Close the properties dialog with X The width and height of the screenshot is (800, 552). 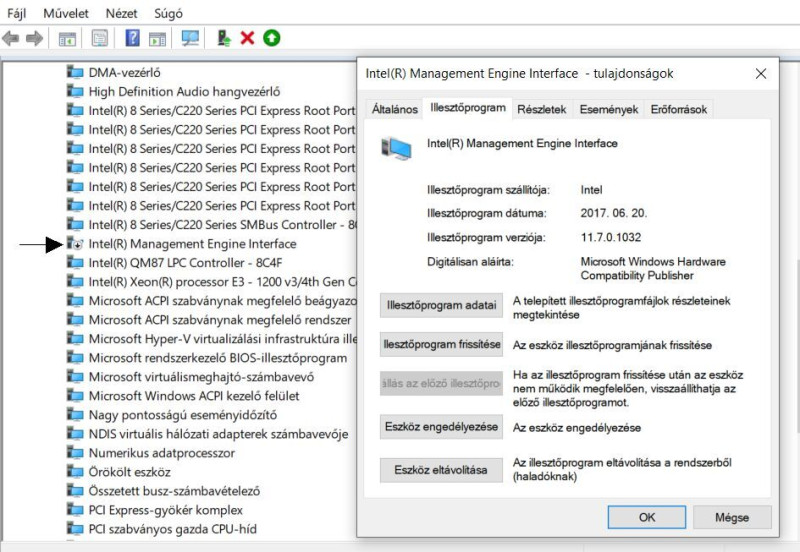tap(761, 73)
